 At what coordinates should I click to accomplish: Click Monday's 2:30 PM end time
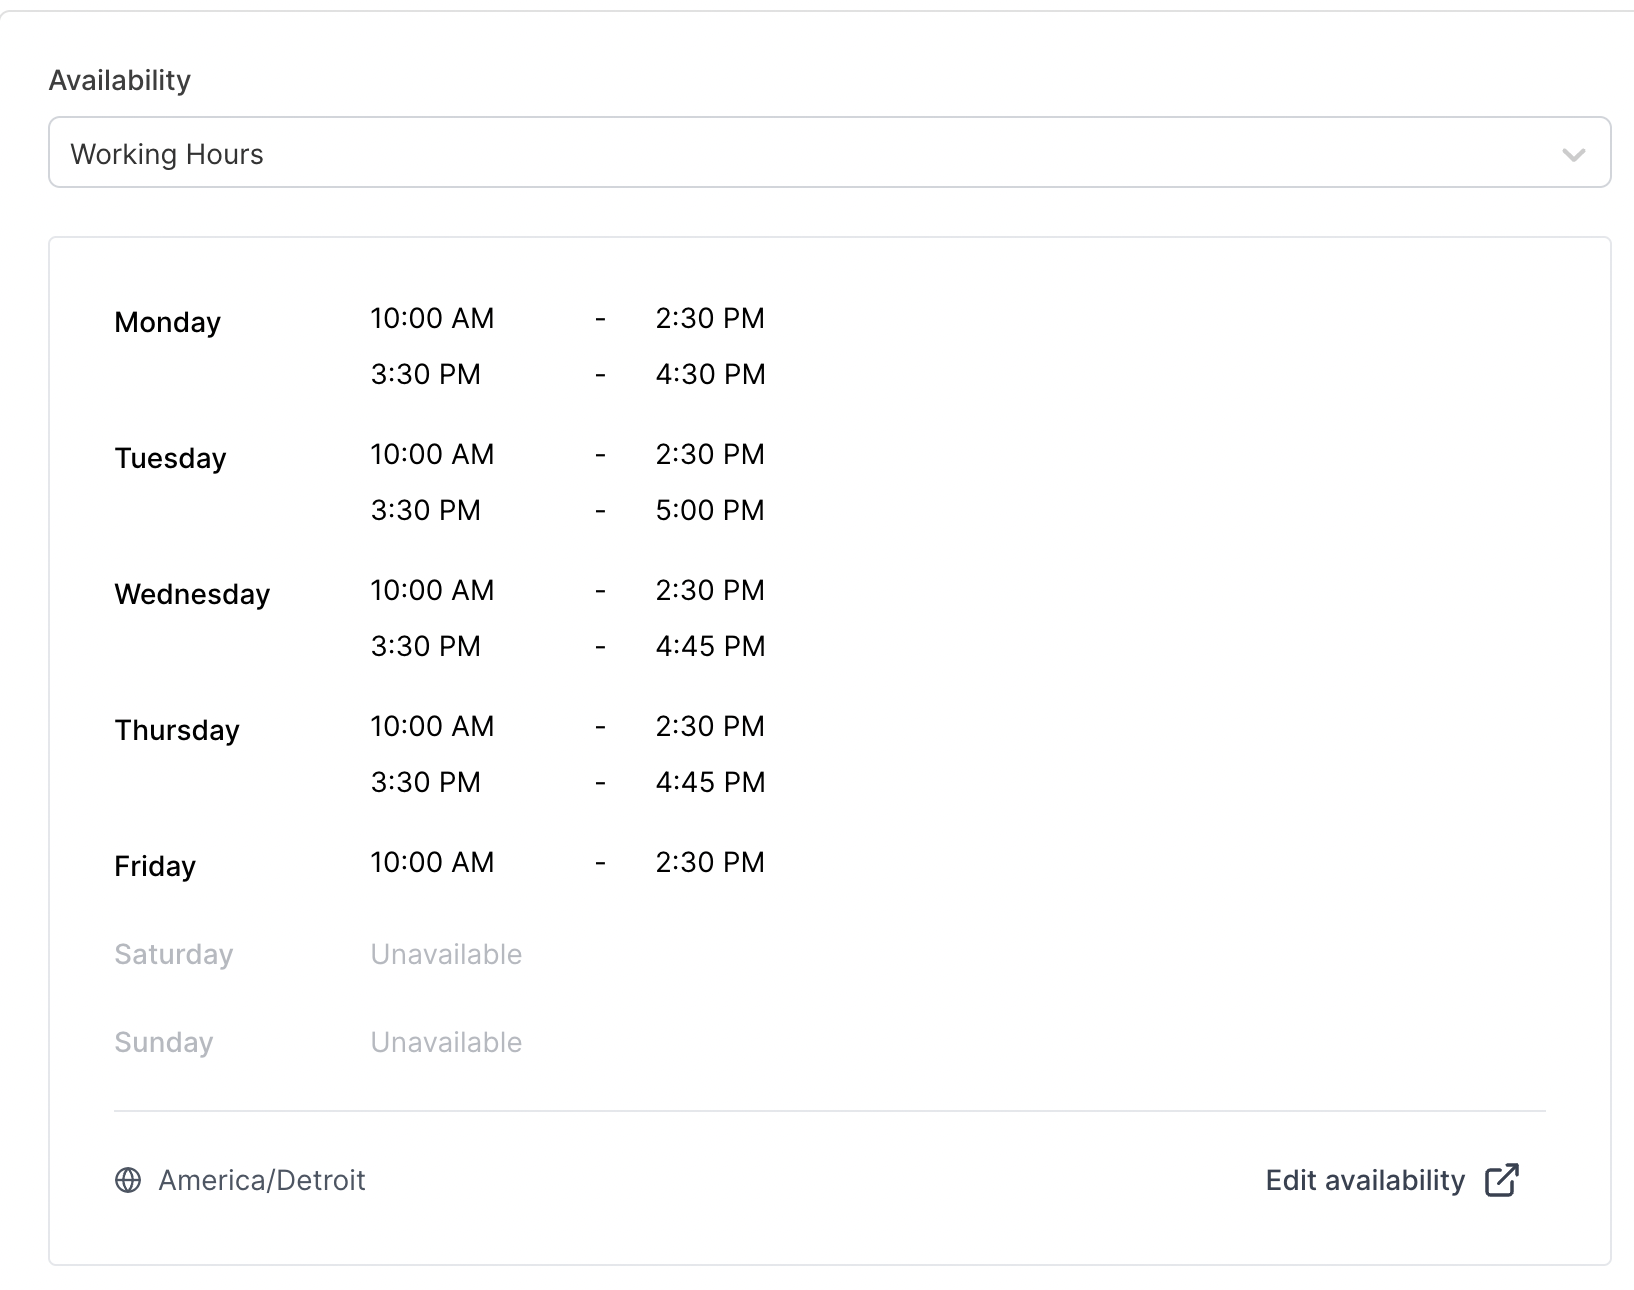(x=710, y=318)
